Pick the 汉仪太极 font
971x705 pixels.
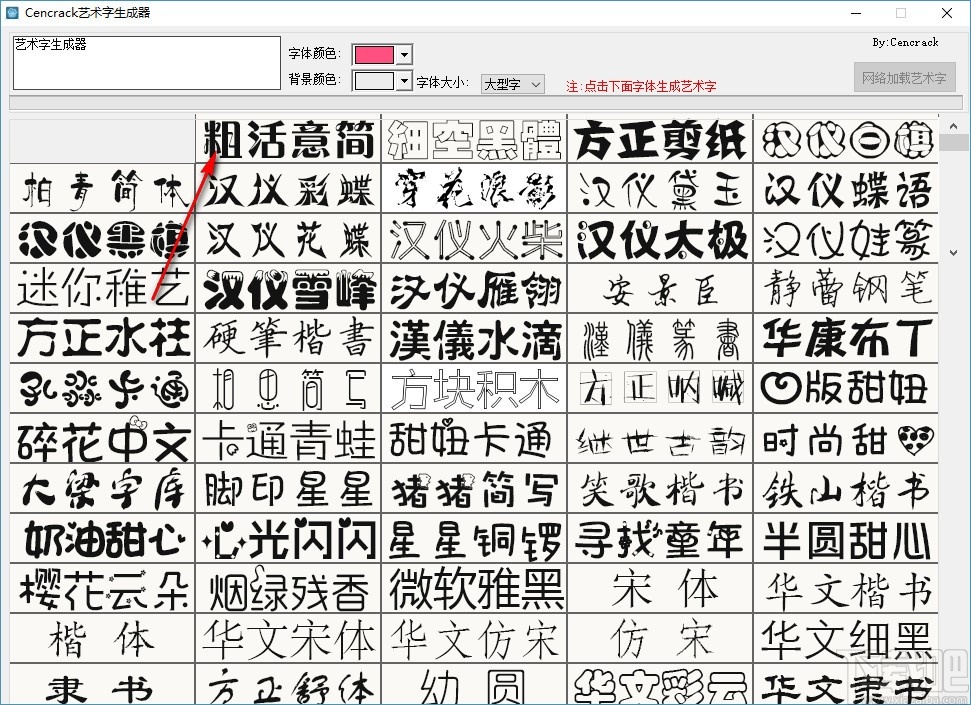tap(660, 240)
